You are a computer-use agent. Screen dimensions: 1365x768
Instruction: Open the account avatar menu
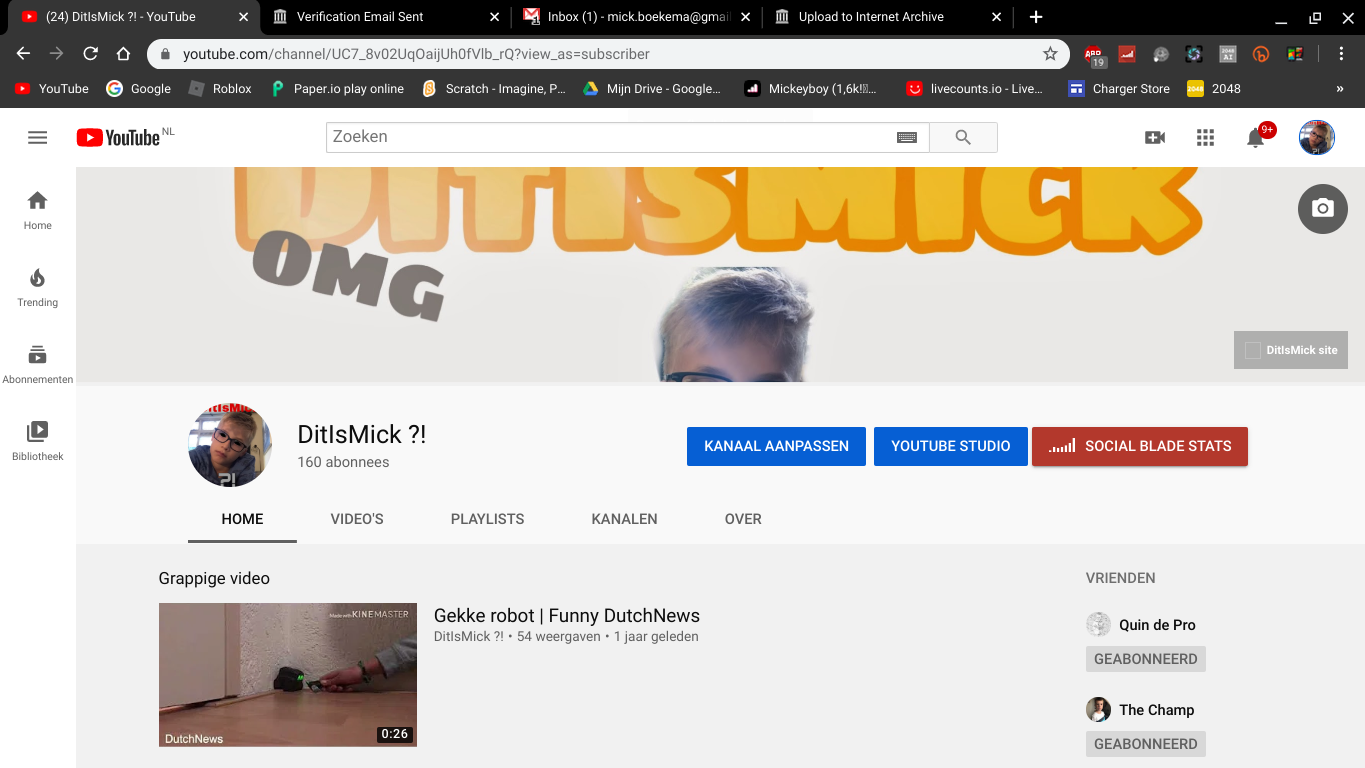1316,138
